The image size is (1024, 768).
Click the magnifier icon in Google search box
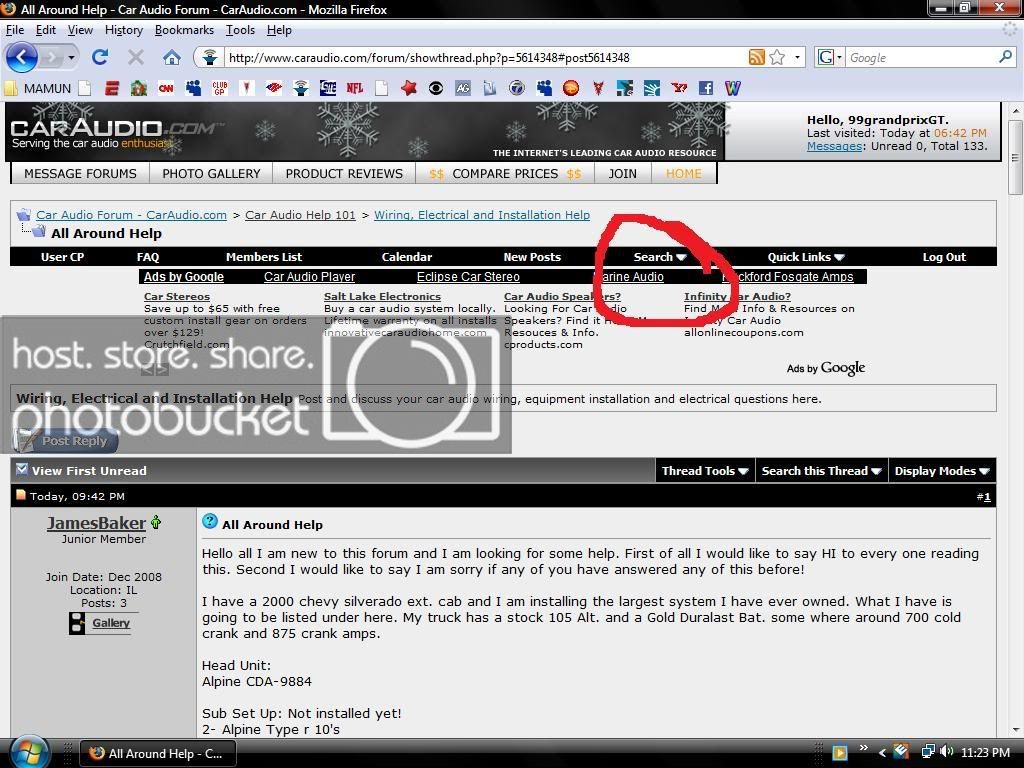coord(1005,57)
